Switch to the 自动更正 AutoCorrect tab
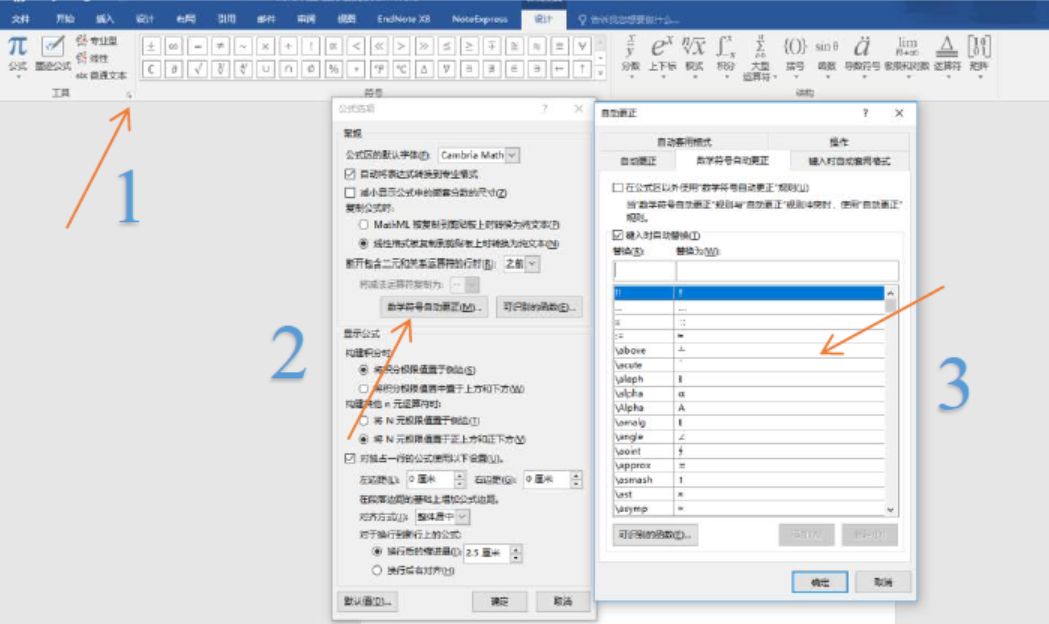Screen dimensions: 1049x624 [638, 161]
